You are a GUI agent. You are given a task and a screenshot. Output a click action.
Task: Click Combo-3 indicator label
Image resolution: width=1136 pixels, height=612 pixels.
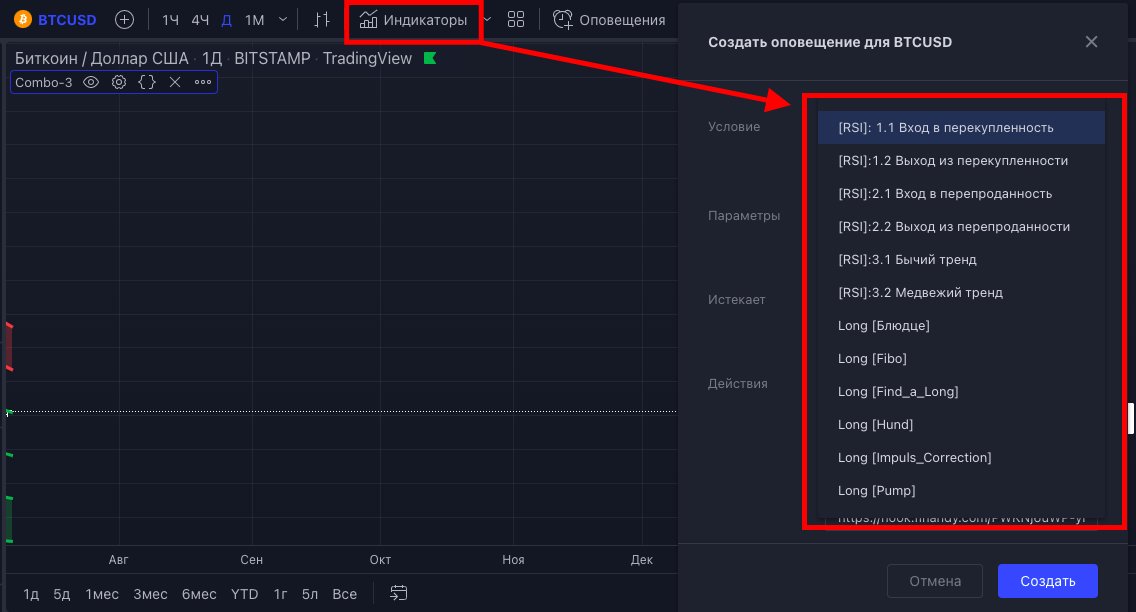(x=43, y=83)
